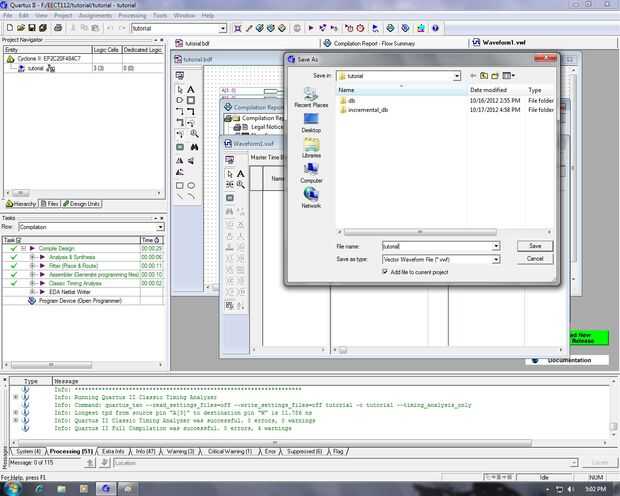The image size is (620, 496).
Task: Click the Cancel button in Save As dialog
Action: [x=535, y=259]
